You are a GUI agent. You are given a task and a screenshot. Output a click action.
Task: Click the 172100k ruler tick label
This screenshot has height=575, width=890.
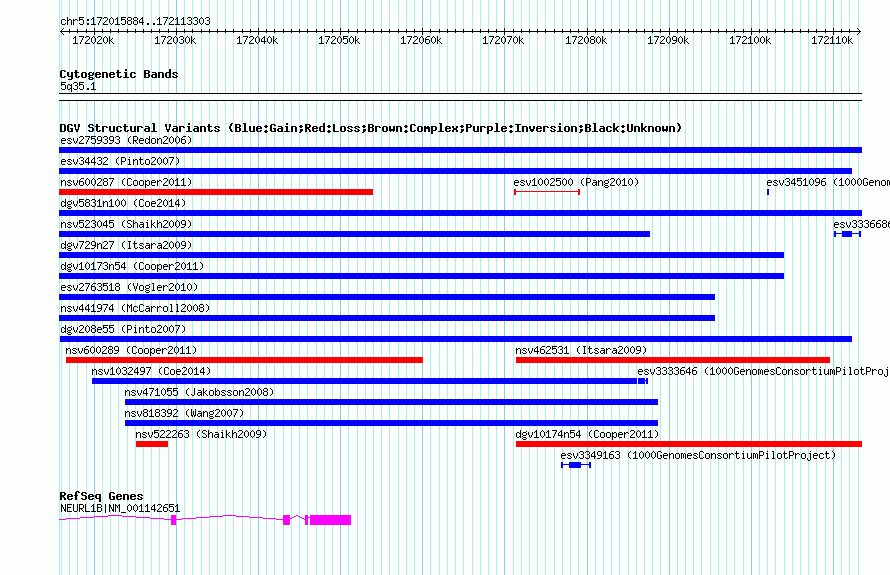(750, 40)
